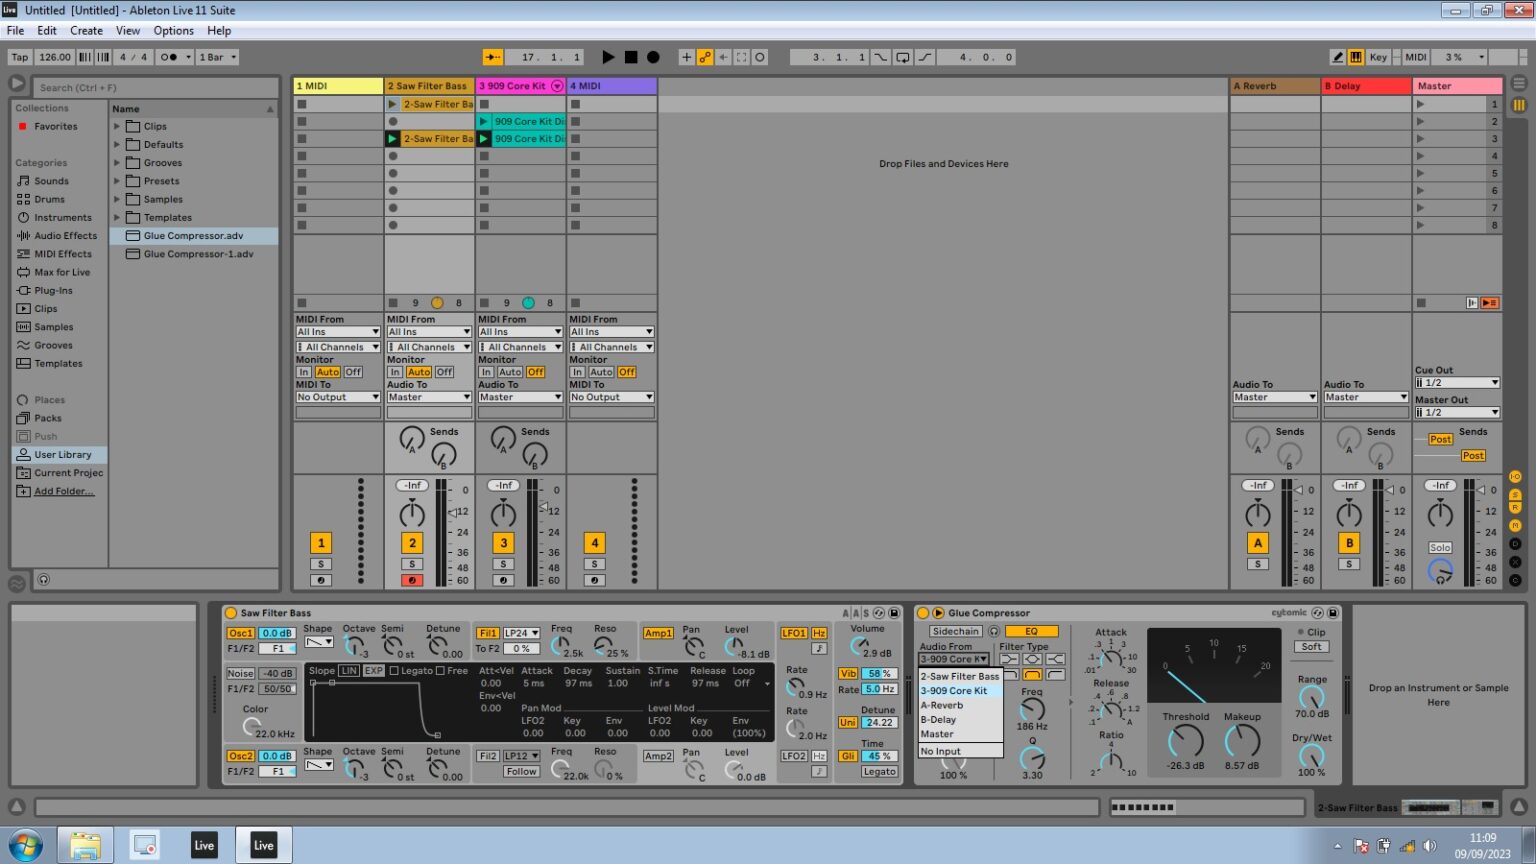Screen dimensions: 1536x864
Task: Click the Tap tempo button
Action: [20, 57]
